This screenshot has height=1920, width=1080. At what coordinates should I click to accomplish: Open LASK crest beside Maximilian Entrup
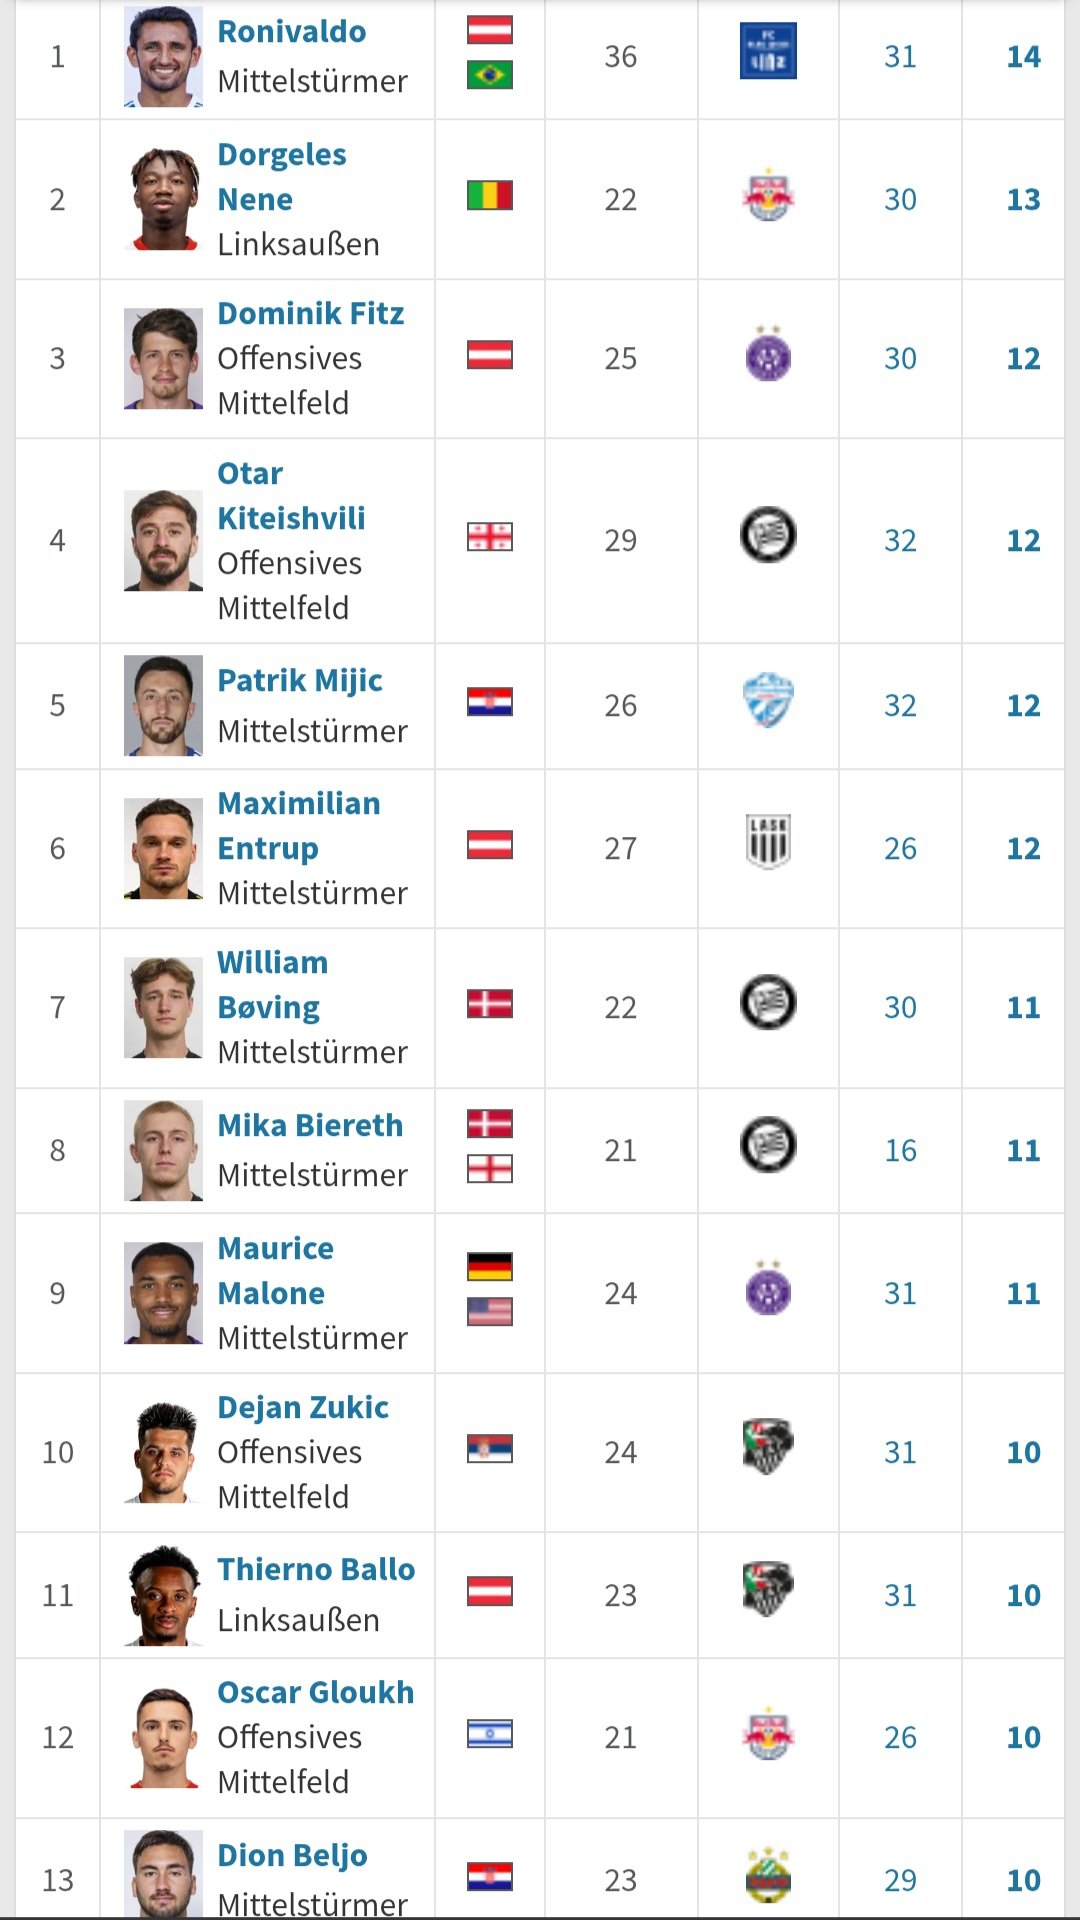pyautogui.click(x=768, y=842)
